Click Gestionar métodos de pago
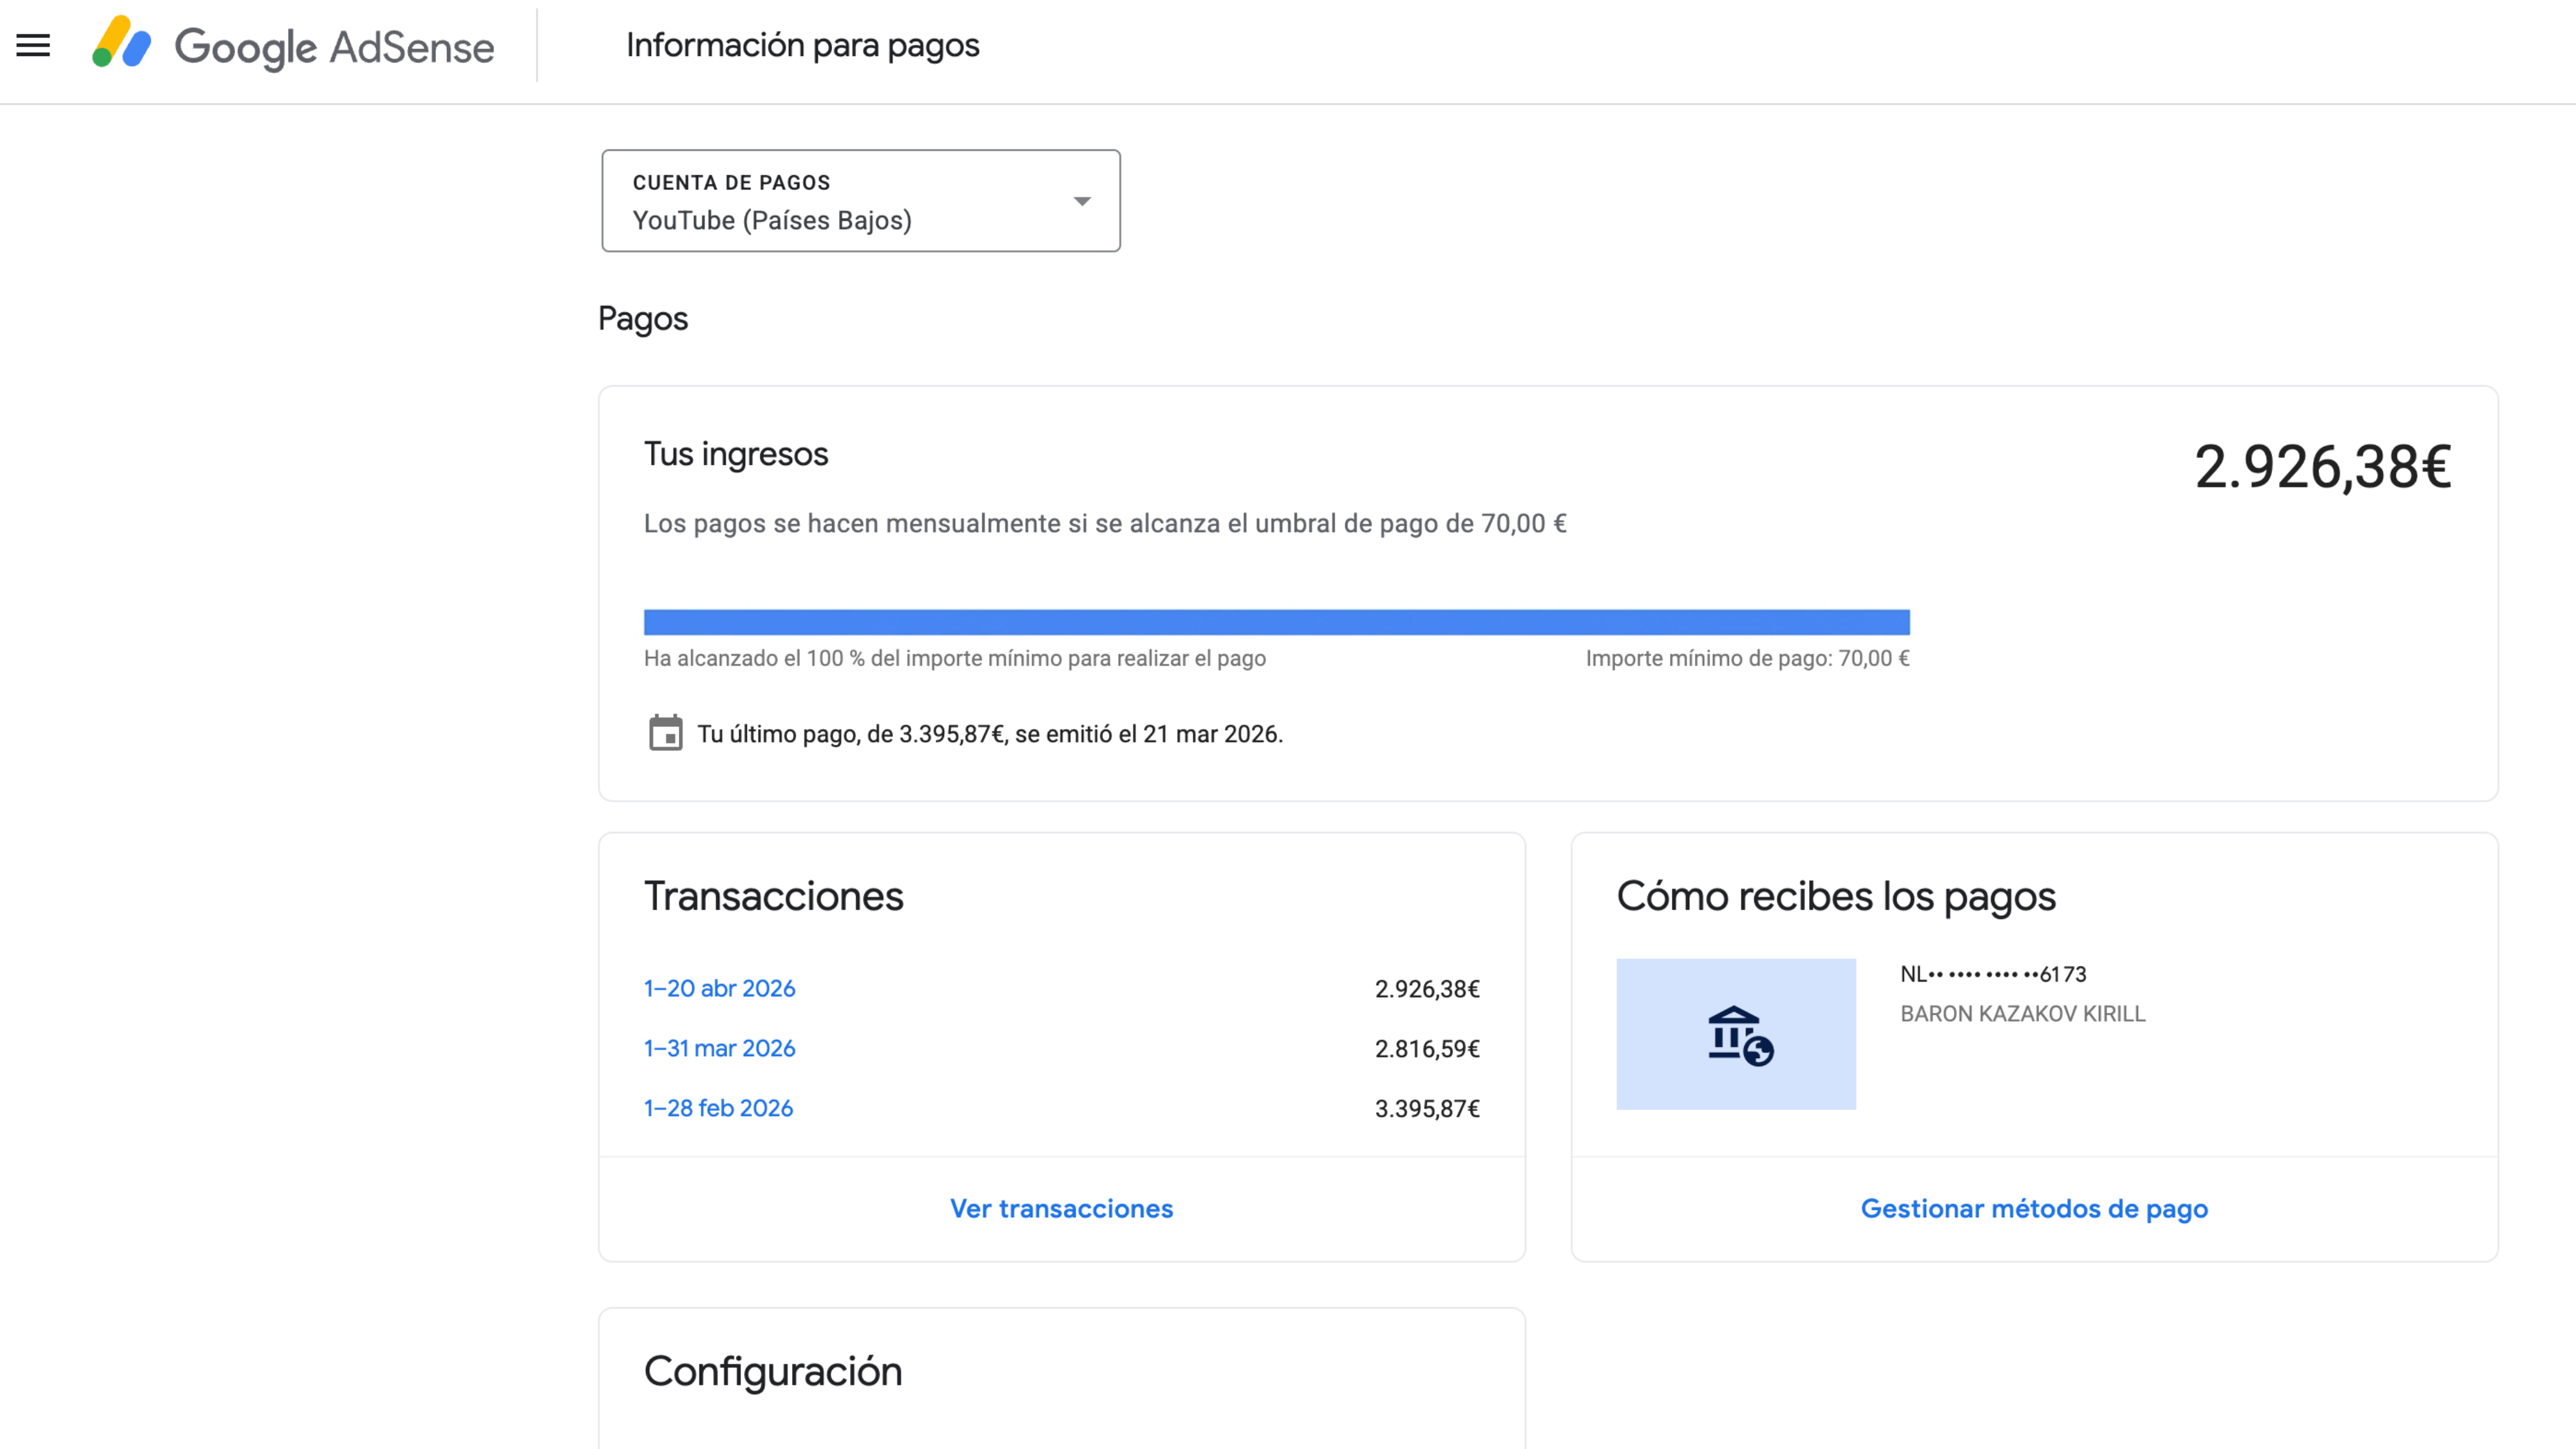 coord(2034,1208)
